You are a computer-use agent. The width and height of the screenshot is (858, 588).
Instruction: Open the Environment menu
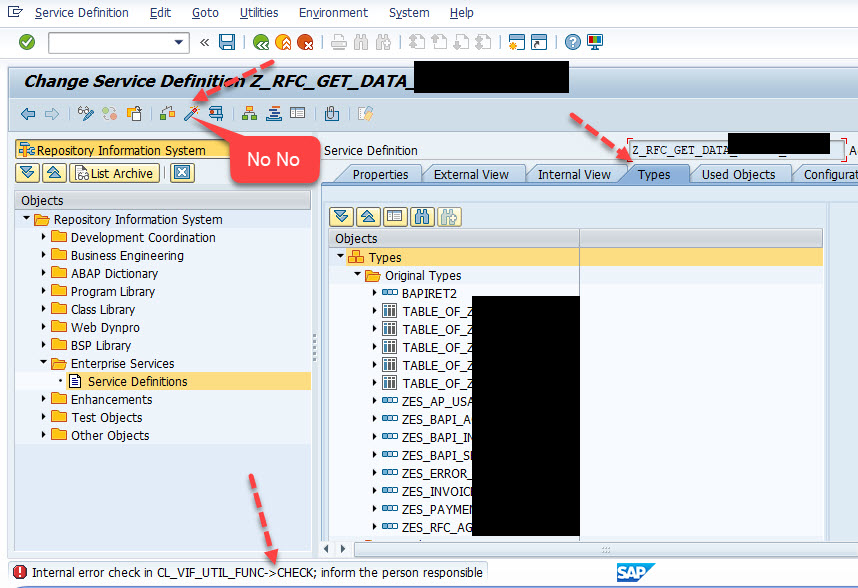click(333, 13)
